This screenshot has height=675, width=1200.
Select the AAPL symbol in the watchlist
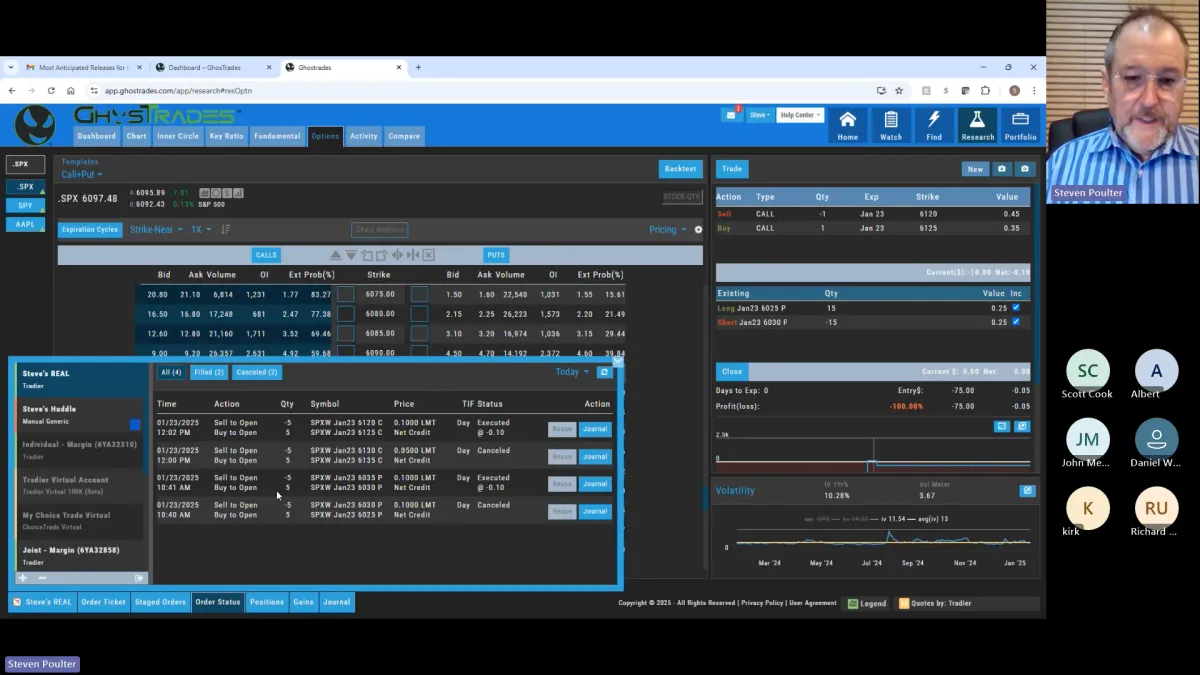point(26,224)
